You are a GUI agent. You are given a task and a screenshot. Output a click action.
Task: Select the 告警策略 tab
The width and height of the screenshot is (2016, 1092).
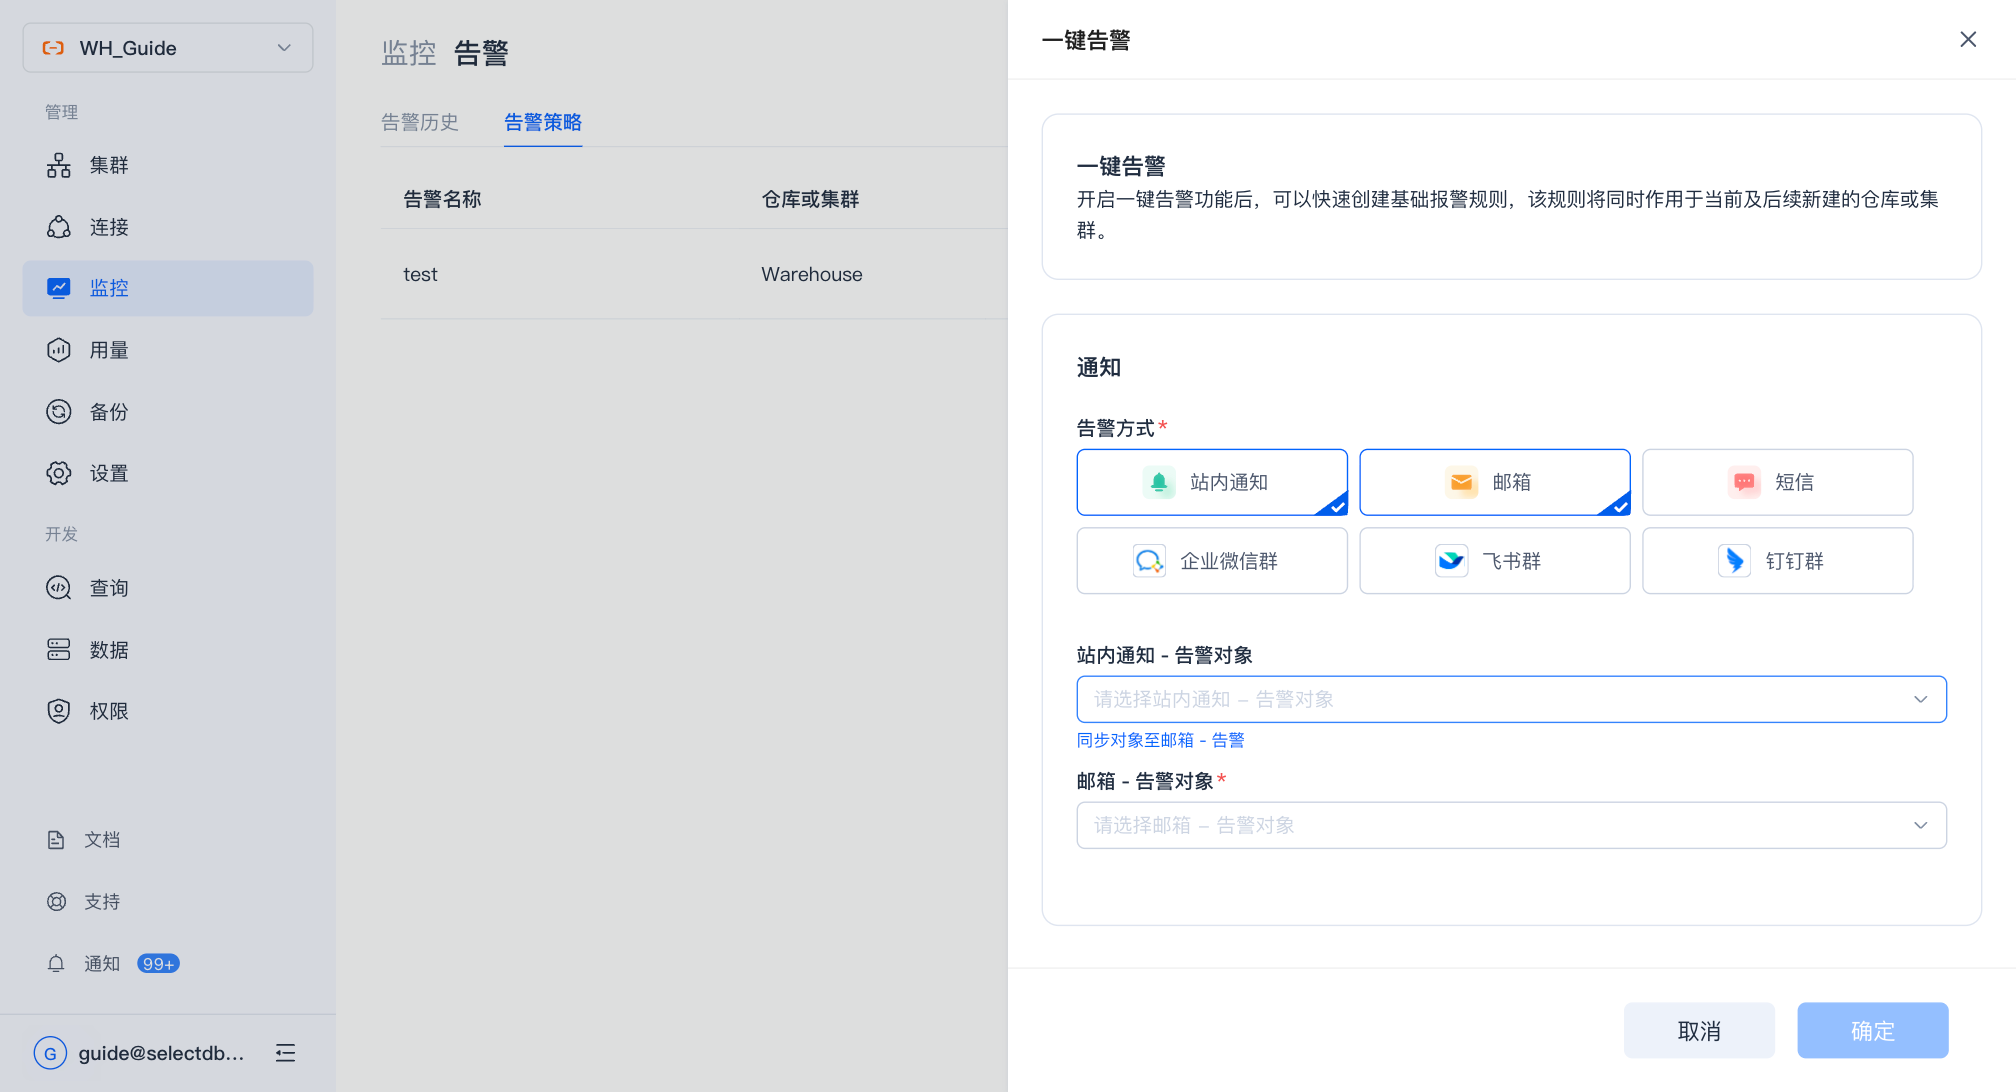pos(543,122)
